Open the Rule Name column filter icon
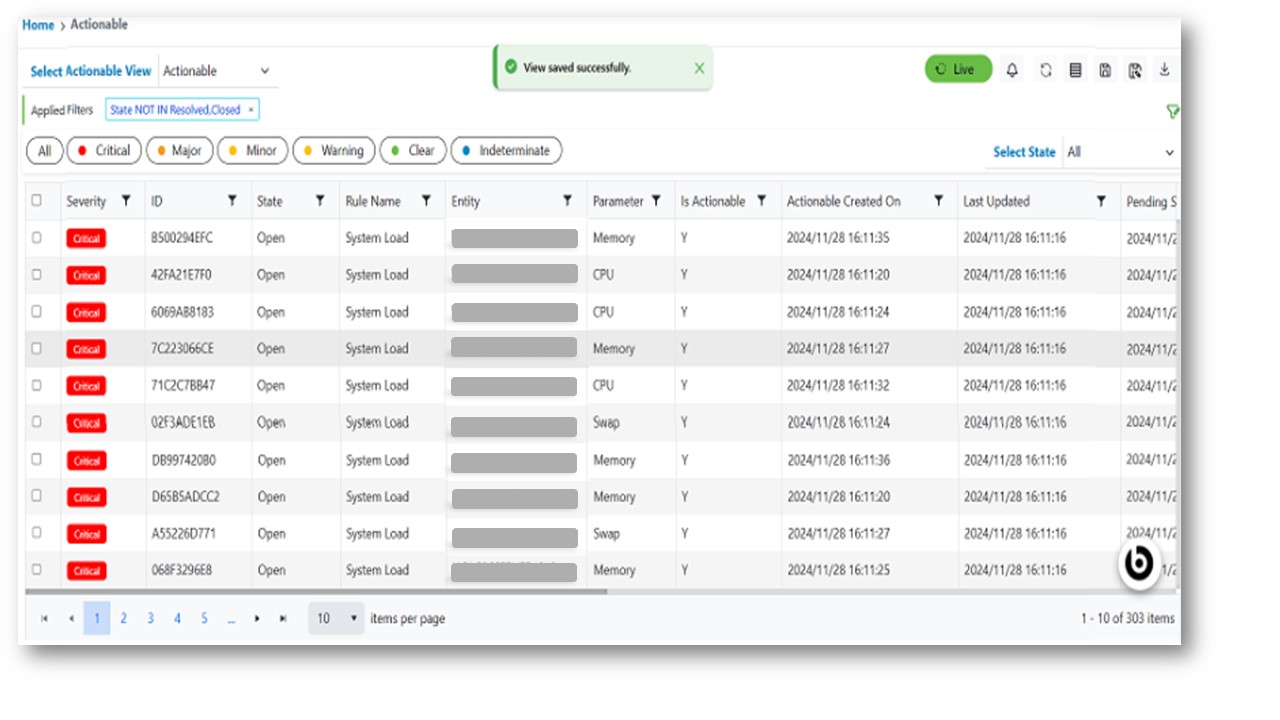The image size is (1280, 720). 426,201
